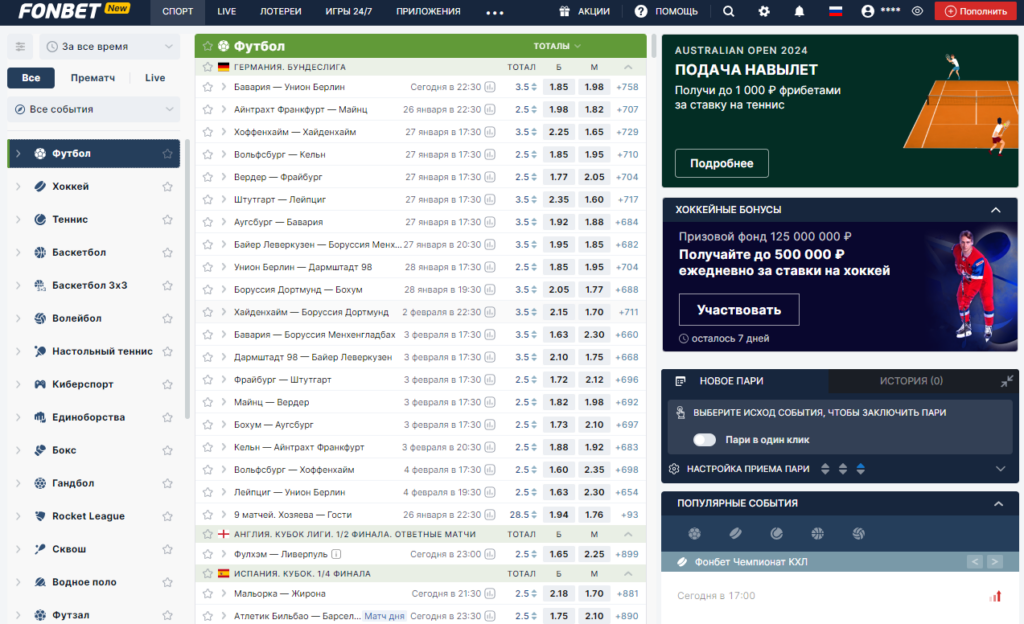The image size is (1024, 624).
Task: Open statistics icon for Бавария — Унион Берлин
Action: (490, 87)
